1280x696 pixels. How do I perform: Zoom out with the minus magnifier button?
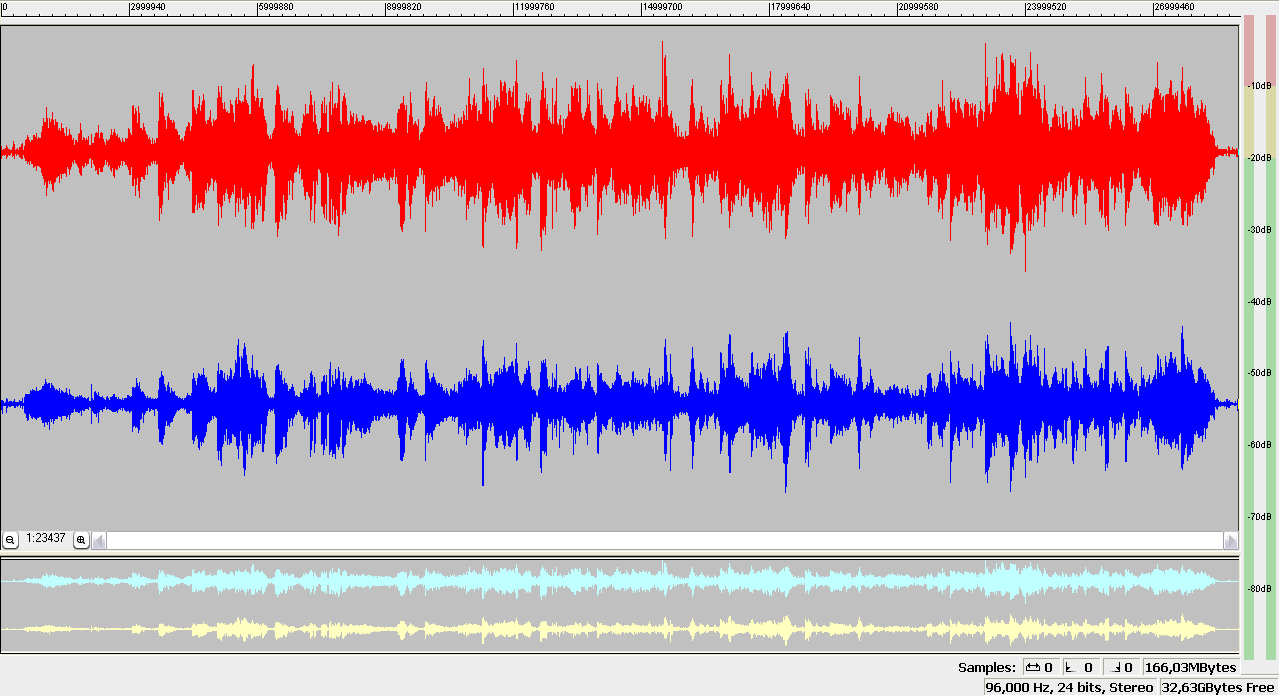click(x=10, y=540)
